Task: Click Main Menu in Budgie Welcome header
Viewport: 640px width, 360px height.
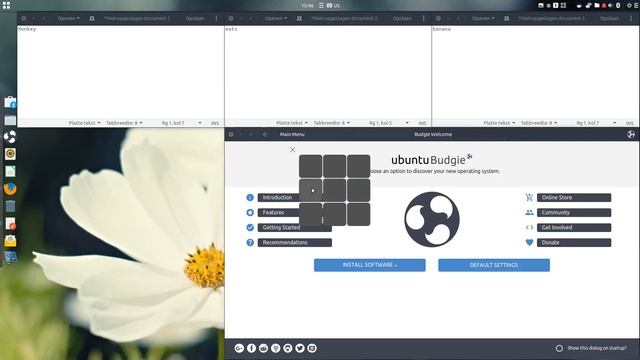Action: click(292, 134)
